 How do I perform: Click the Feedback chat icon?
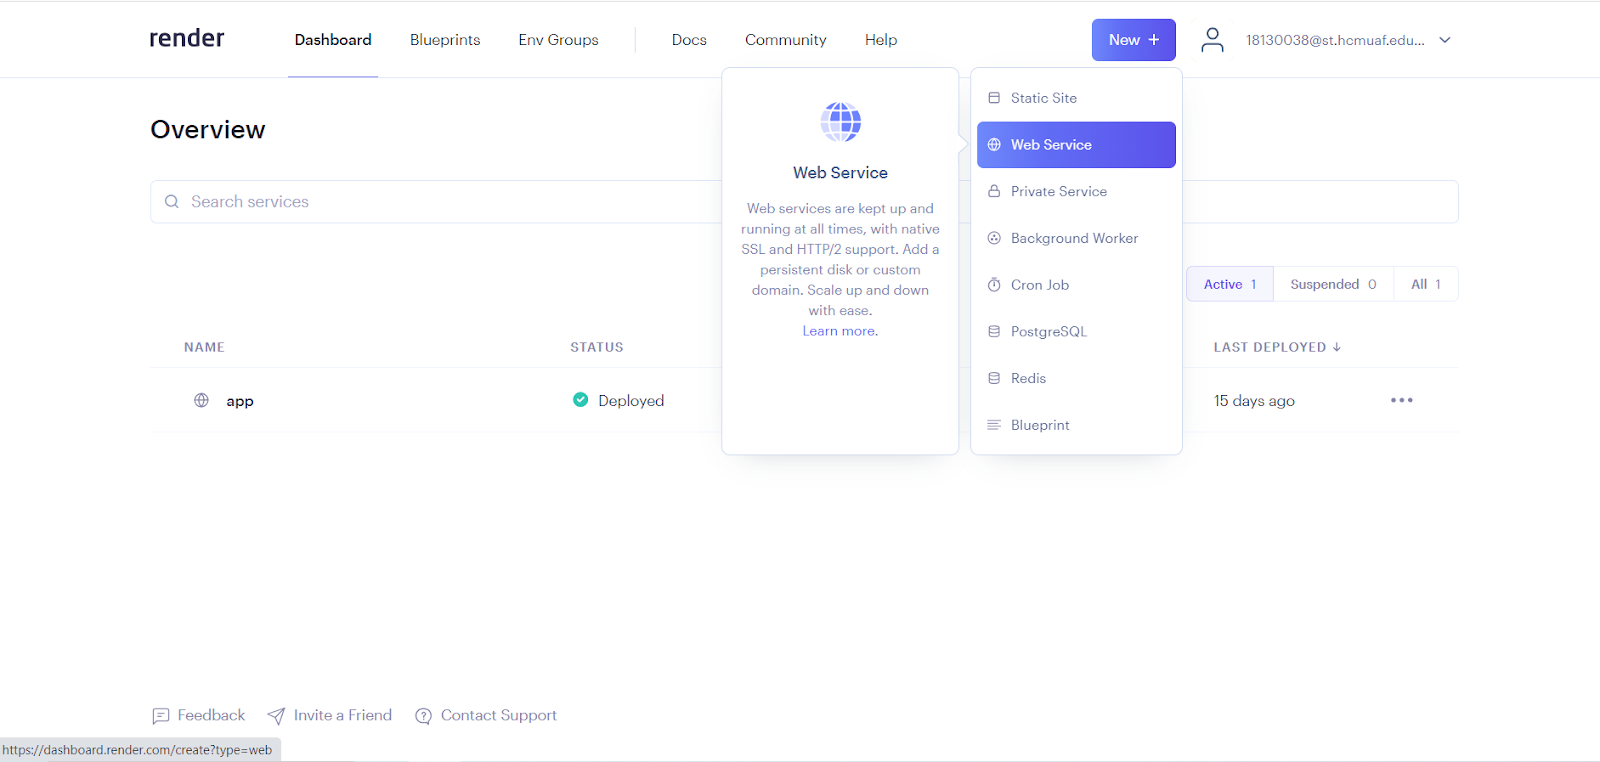(161, 716)
